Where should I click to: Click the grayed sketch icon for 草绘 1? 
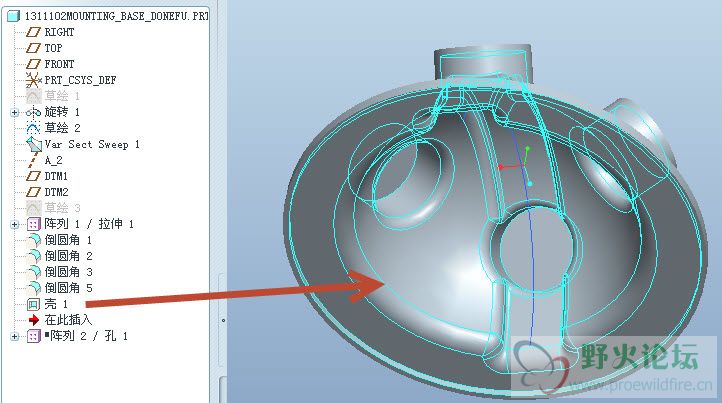[x=34, y=96]
